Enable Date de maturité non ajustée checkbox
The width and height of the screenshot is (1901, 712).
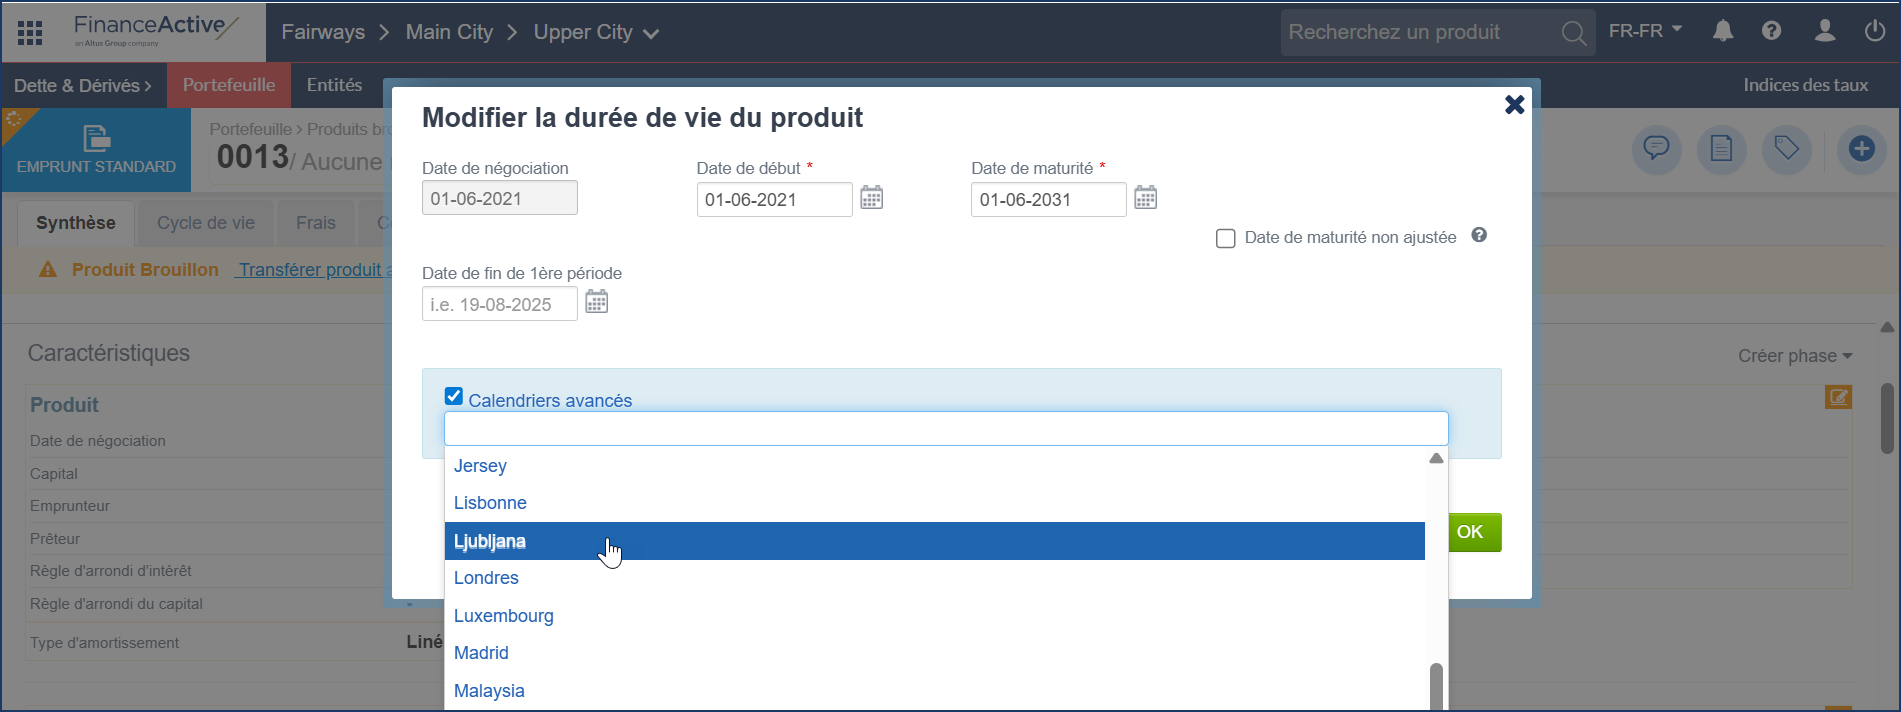coord(1226,239)
